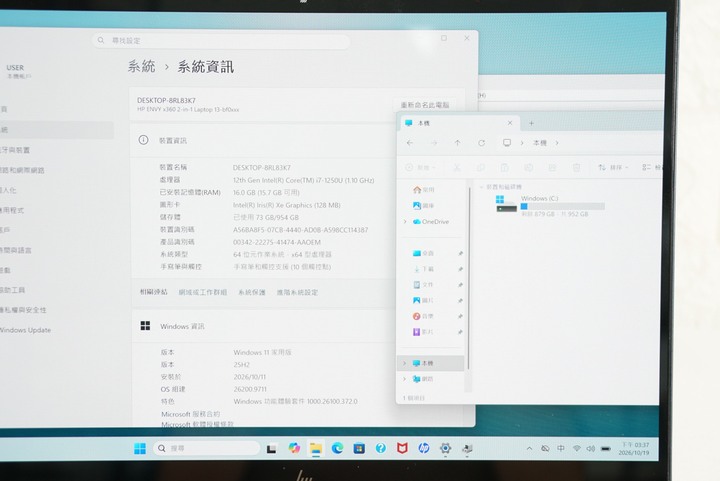Screen dimensions: 720x481
Task: Open Copilot from taskbar
Action: (x=294, y=448)
